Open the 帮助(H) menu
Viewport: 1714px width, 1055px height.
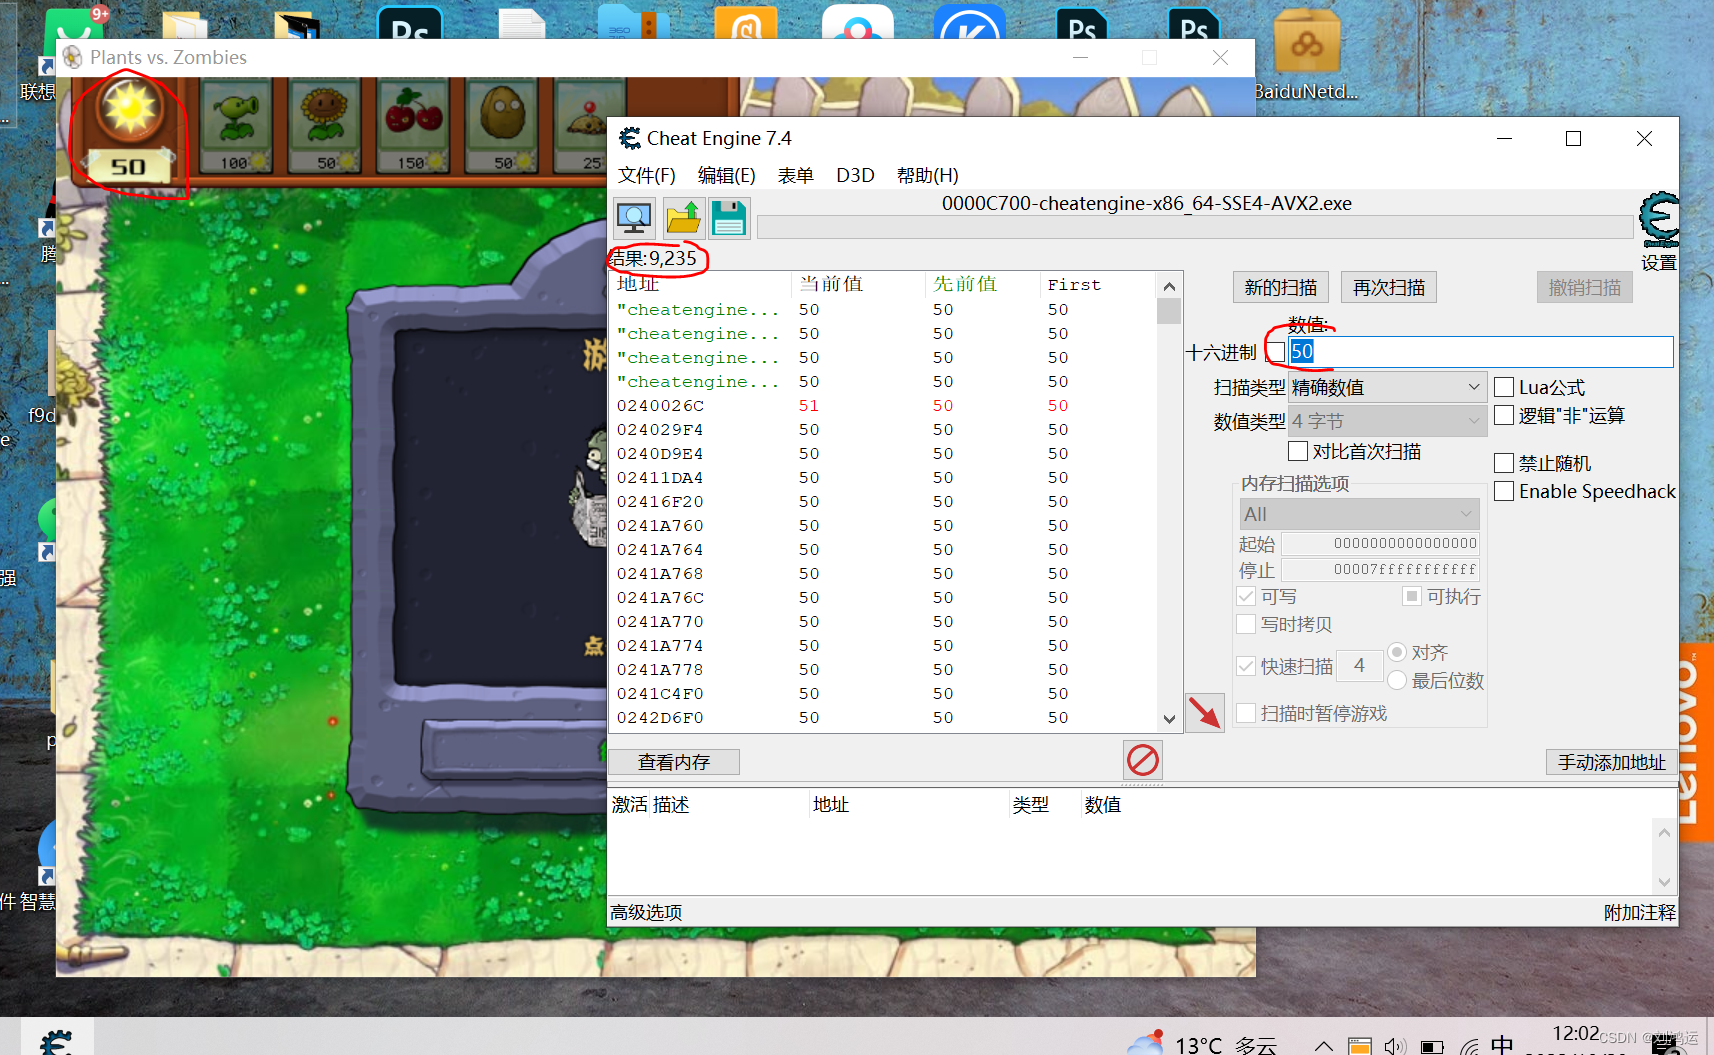coord(928,175)
